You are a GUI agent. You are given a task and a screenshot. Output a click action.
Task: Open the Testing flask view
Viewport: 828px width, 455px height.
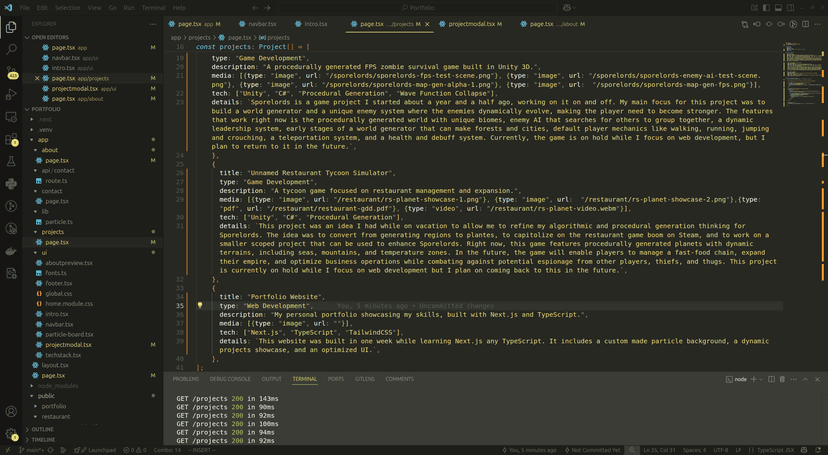click(x=11, y=162)
